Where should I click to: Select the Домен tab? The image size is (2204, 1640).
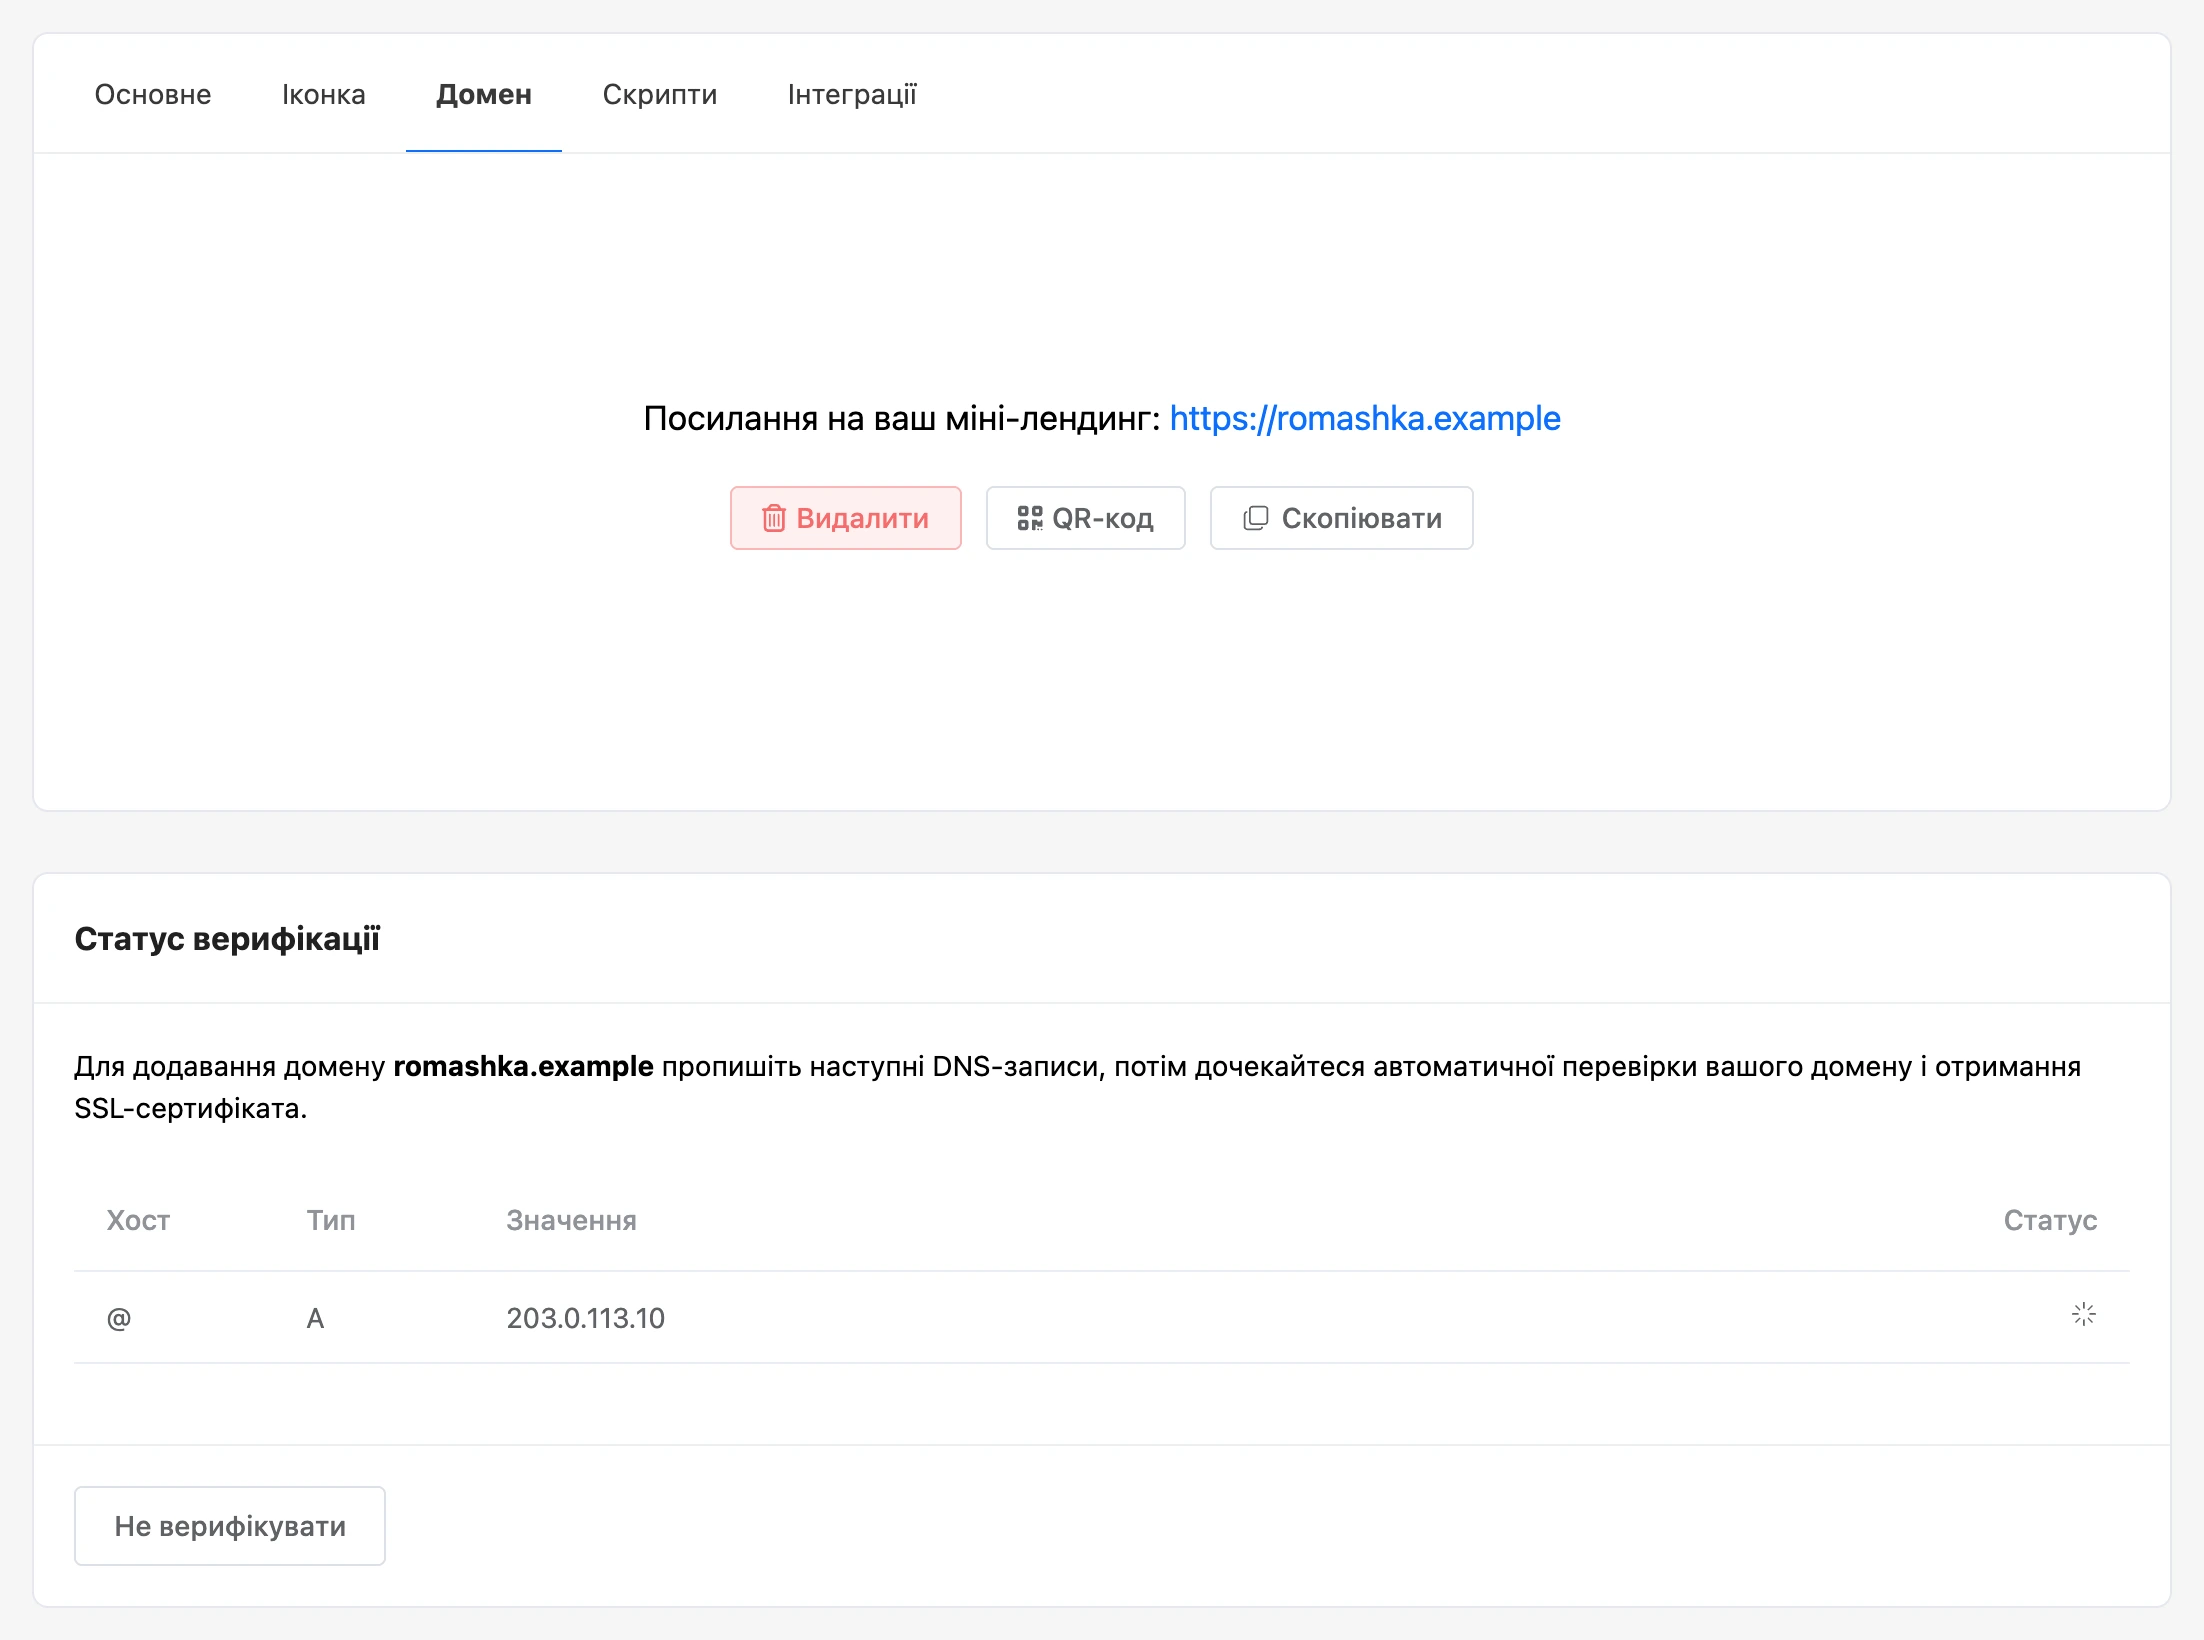[x=484, y=94]
